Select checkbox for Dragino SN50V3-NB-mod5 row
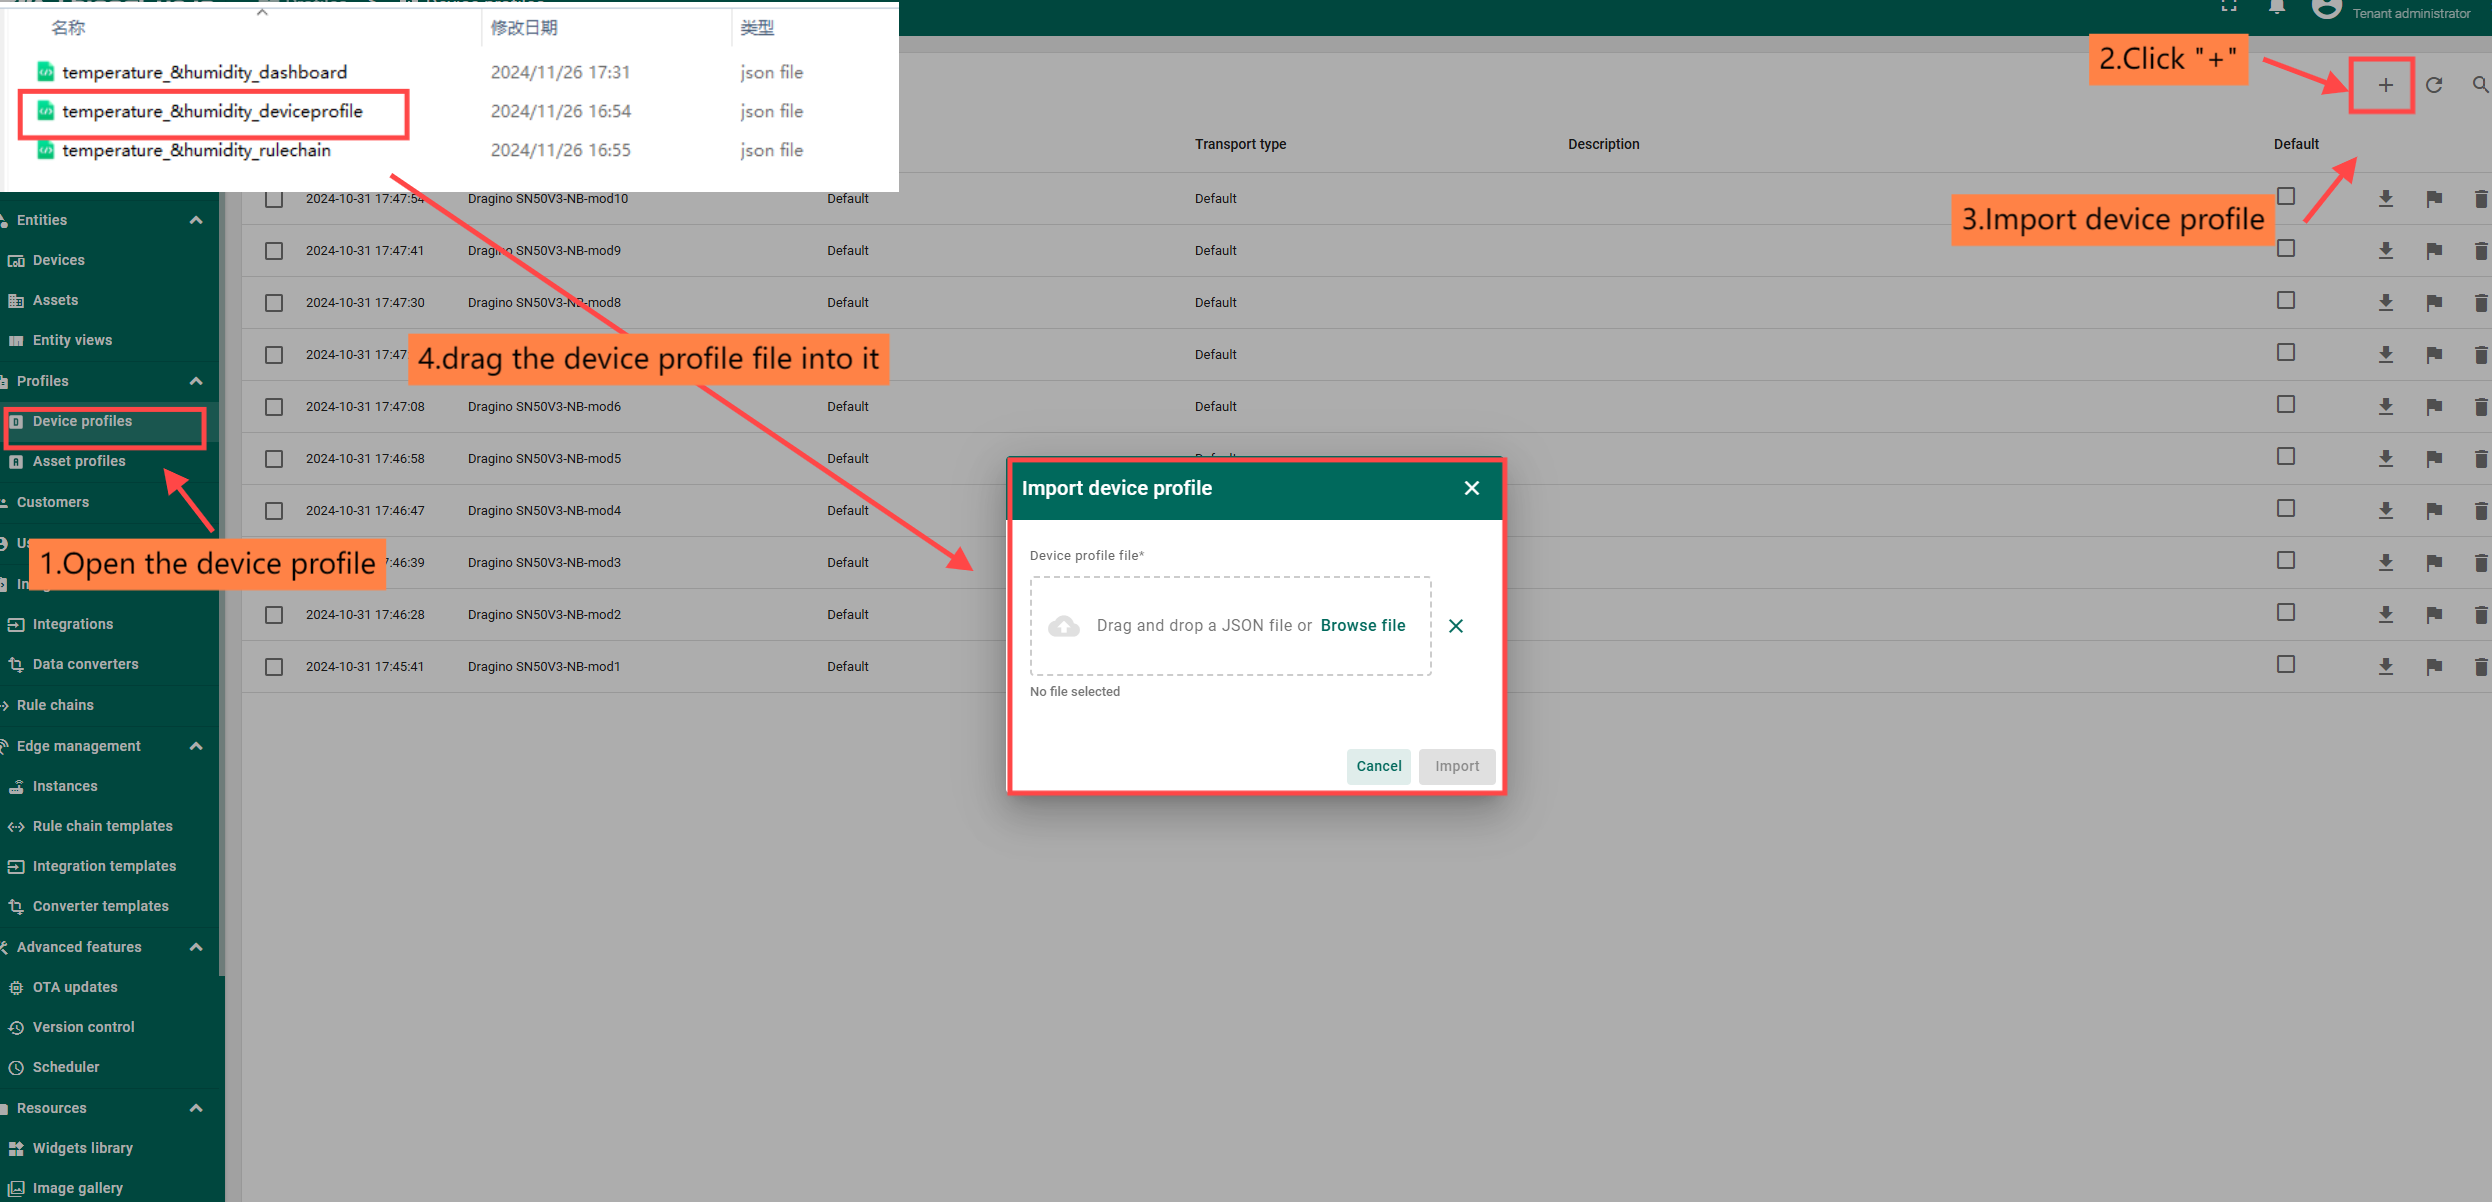This screenshot has height=1202, width=2492. [x=274, y=459]
